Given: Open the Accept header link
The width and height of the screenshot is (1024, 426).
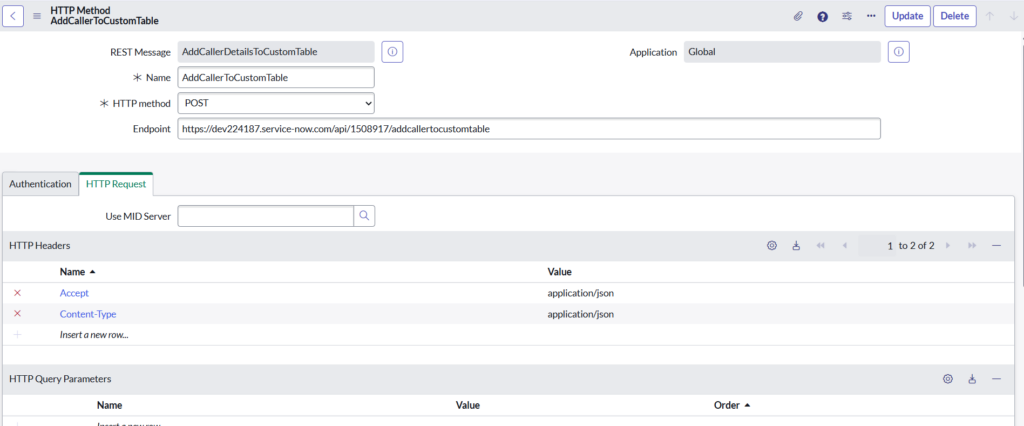Looking at the screenshot, I should point(74,293).
